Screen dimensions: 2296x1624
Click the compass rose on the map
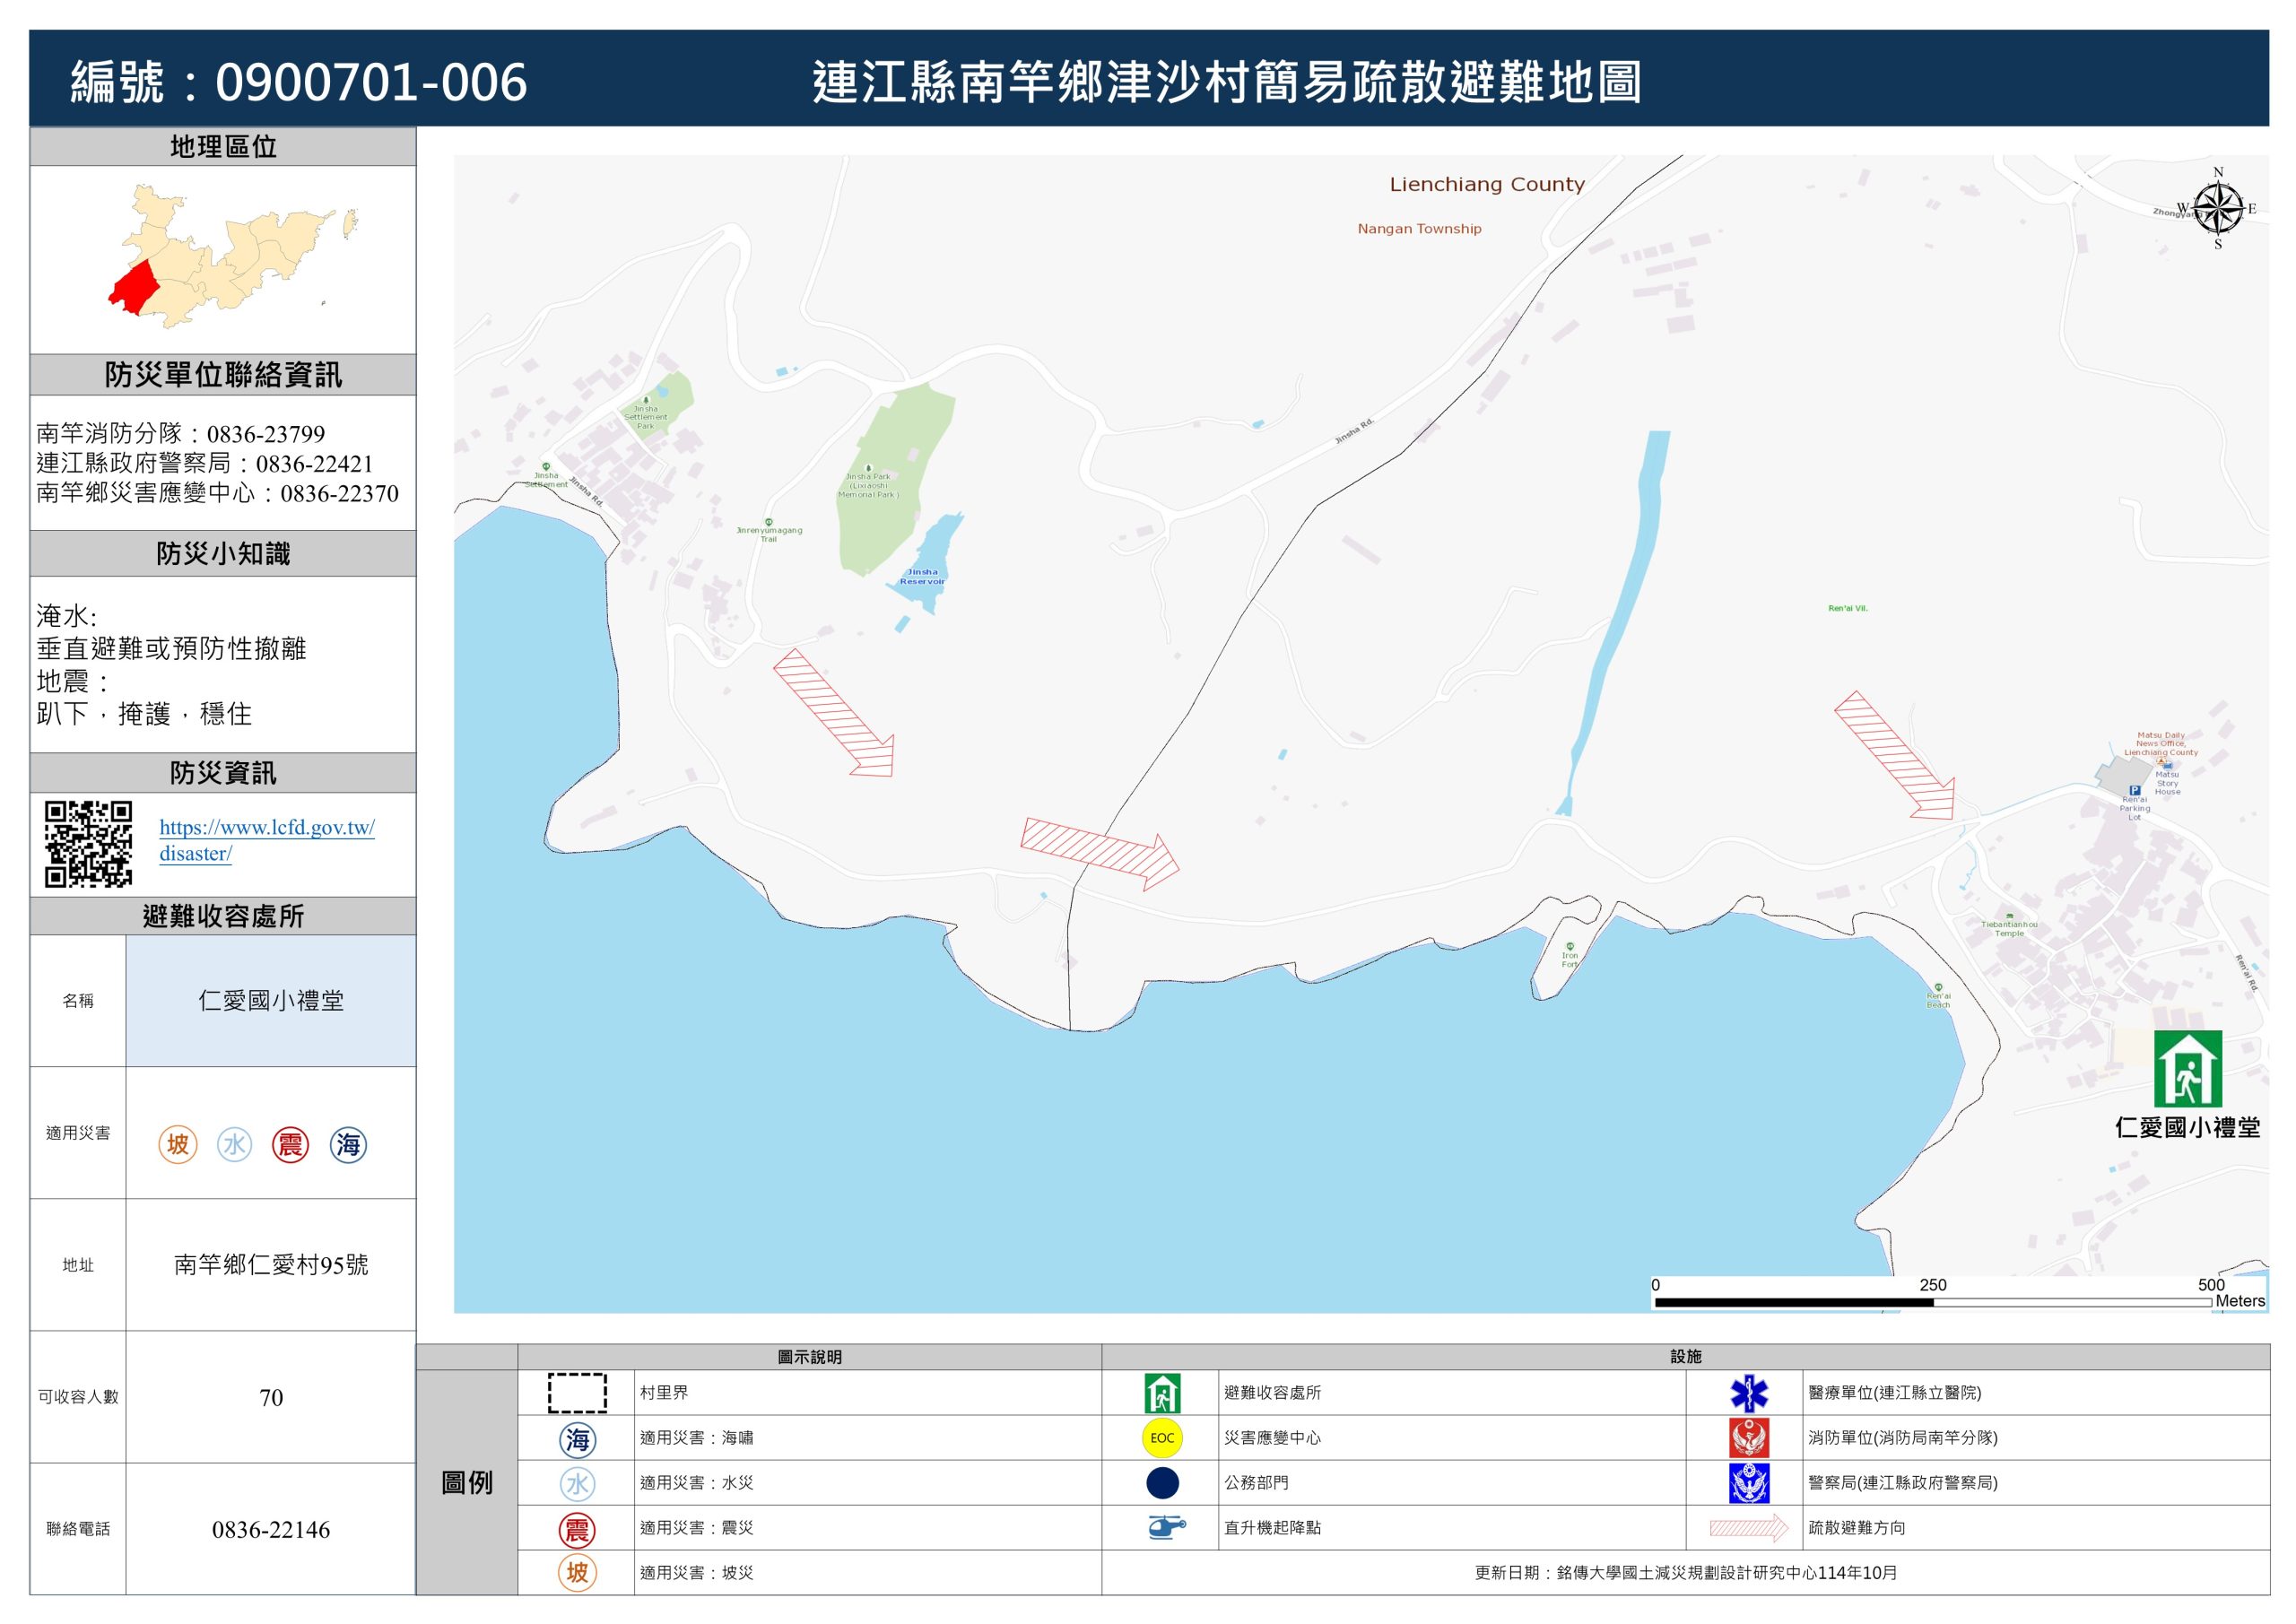[x=2217, y=209]
